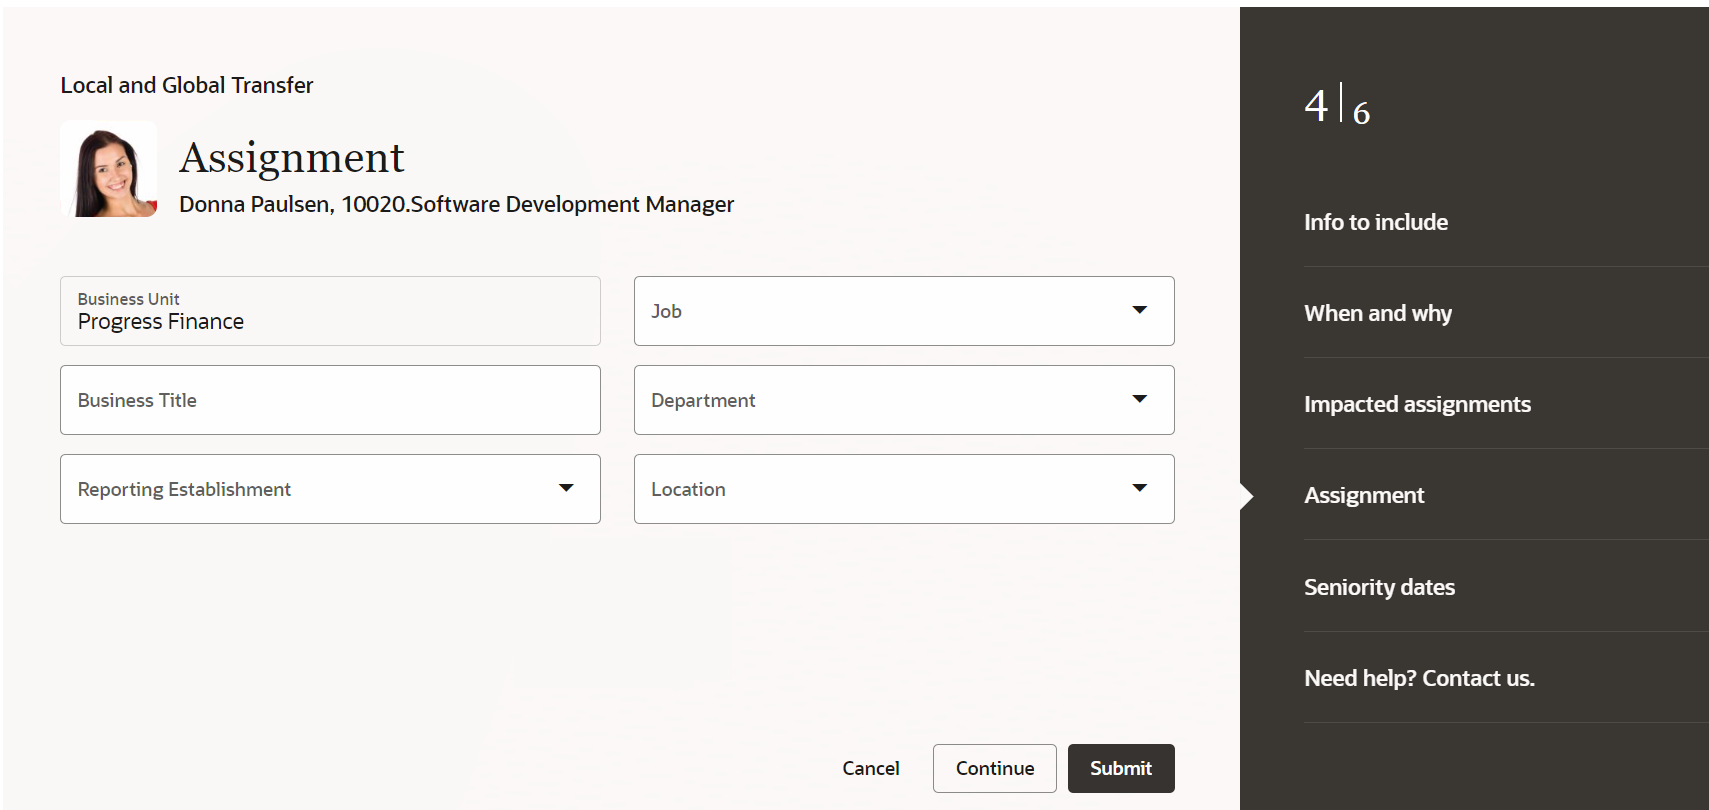Open the When and why step
This screenshot has width=1709, height=810.
tap(1378, 313)
